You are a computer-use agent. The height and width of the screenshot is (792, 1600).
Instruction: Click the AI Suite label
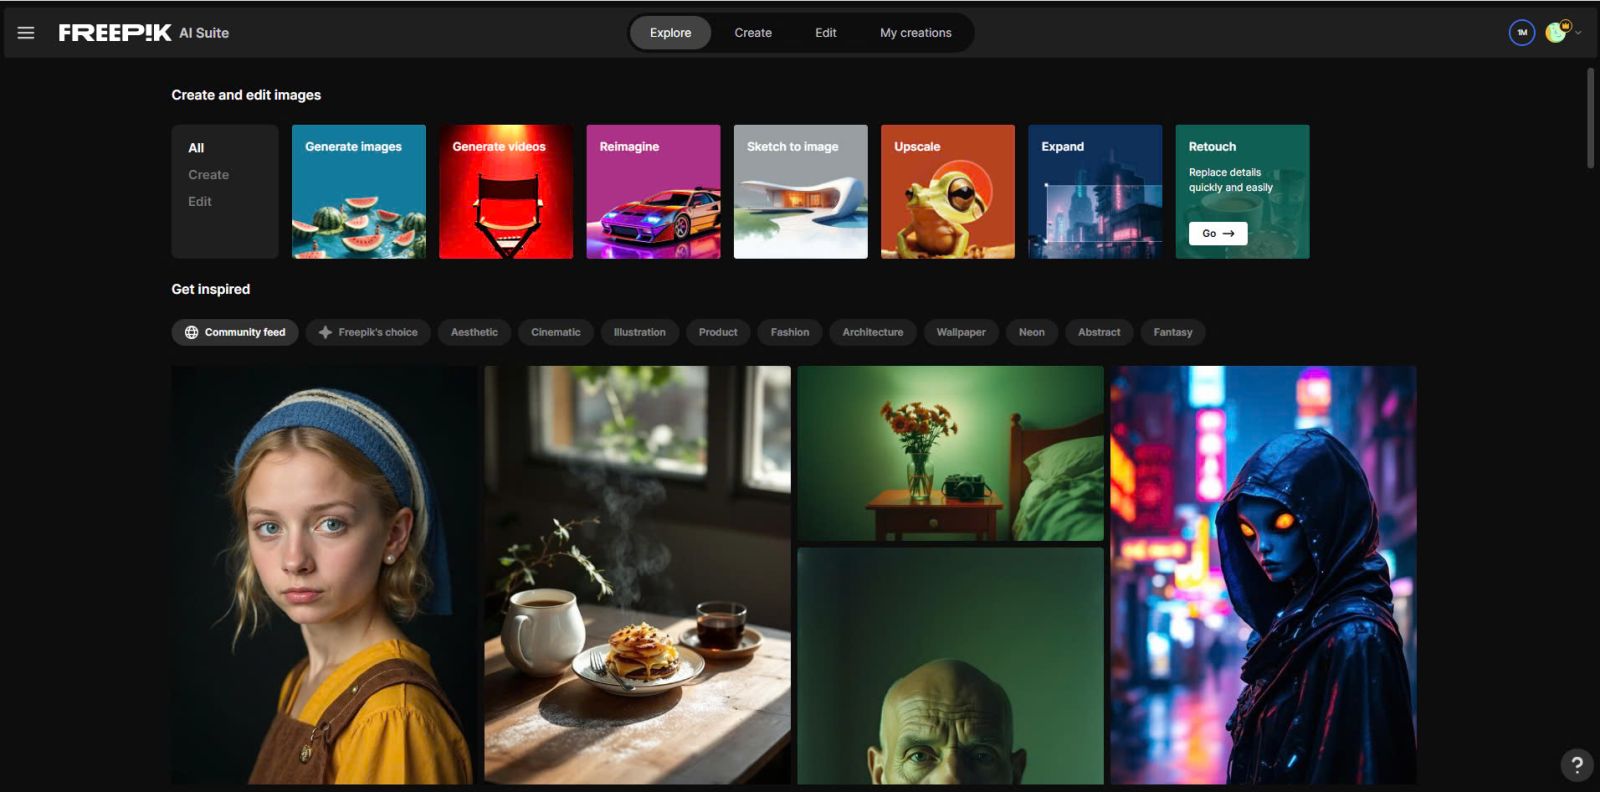204,33
